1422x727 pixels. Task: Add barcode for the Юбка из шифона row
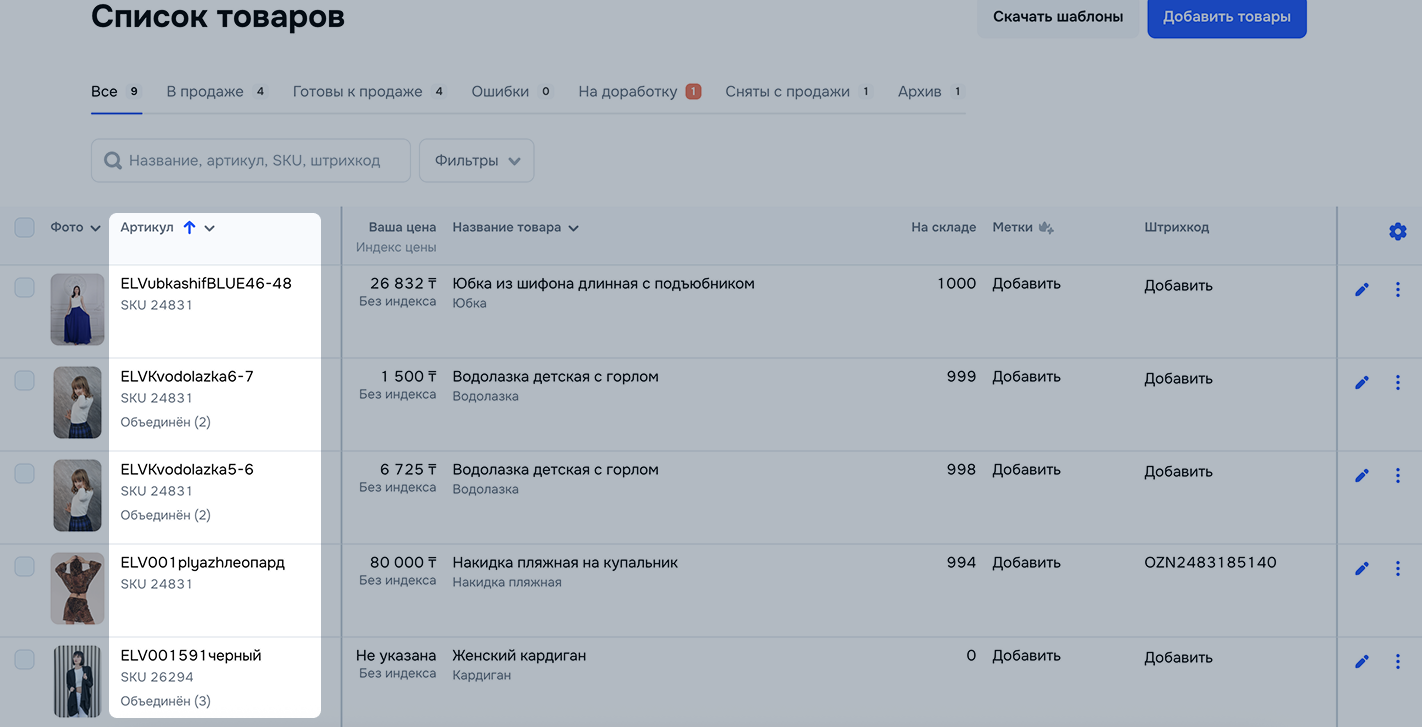click(x=1178, y=286)
